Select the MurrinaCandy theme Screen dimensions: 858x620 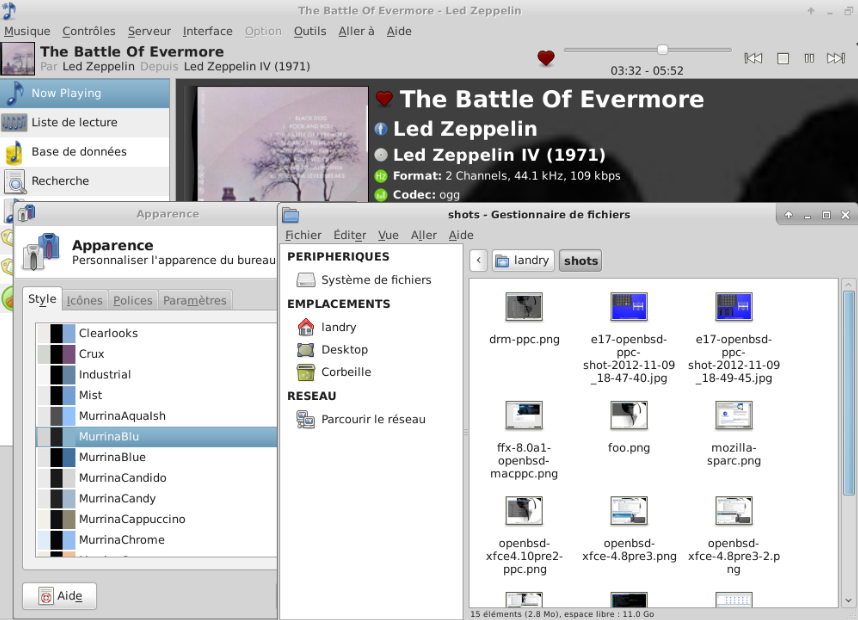click(156, 499)
